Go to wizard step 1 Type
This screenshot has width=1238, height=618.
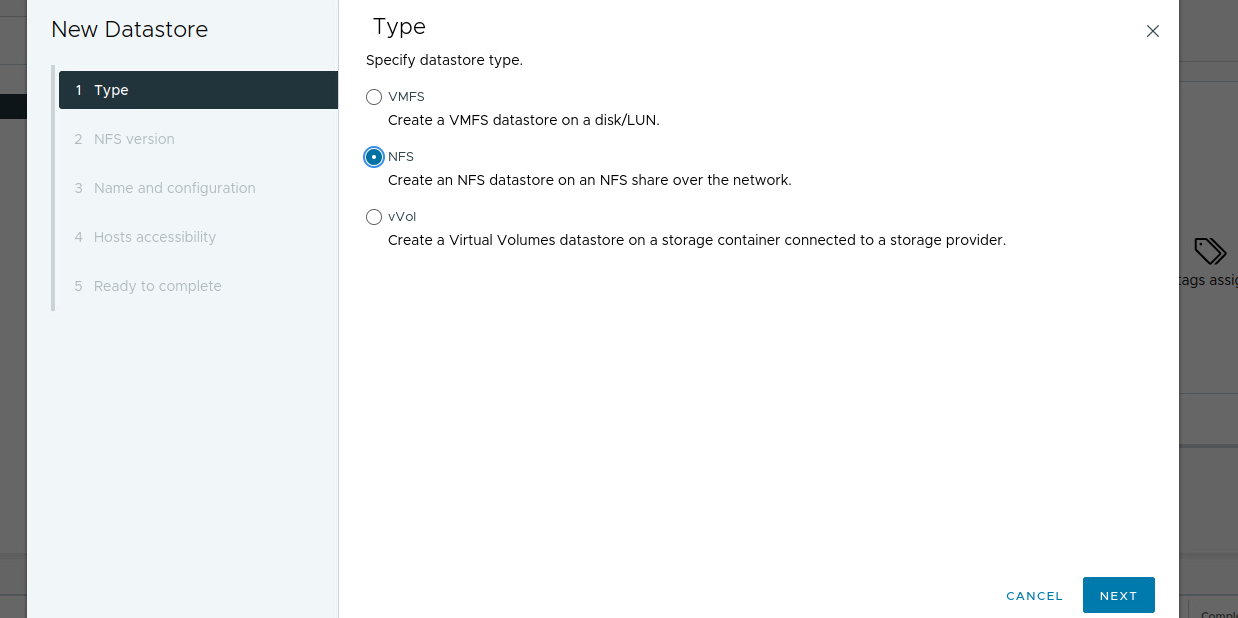(x=198, y=90)
